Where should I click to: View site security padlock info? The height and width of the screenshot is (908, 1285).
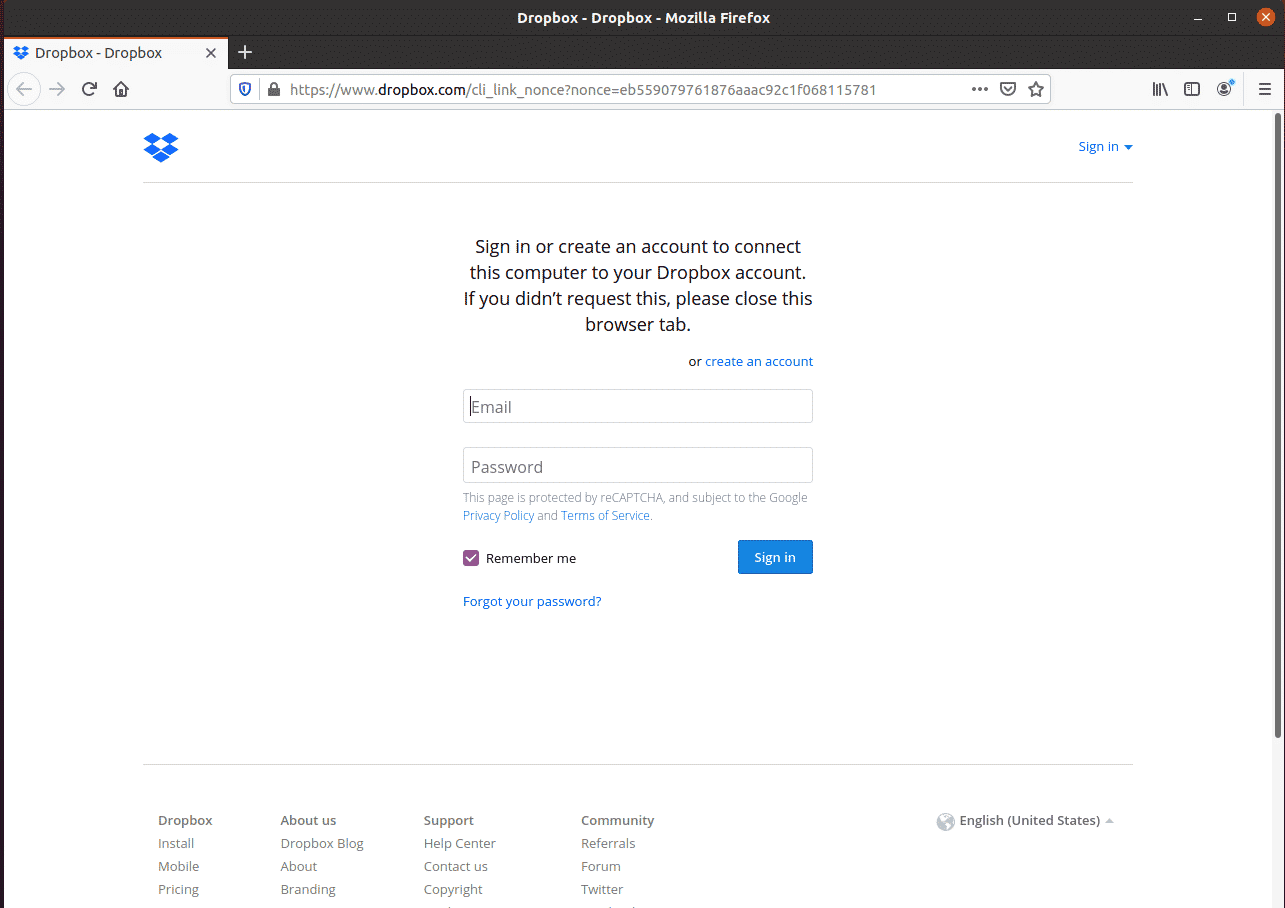click(x=273, y=89)
